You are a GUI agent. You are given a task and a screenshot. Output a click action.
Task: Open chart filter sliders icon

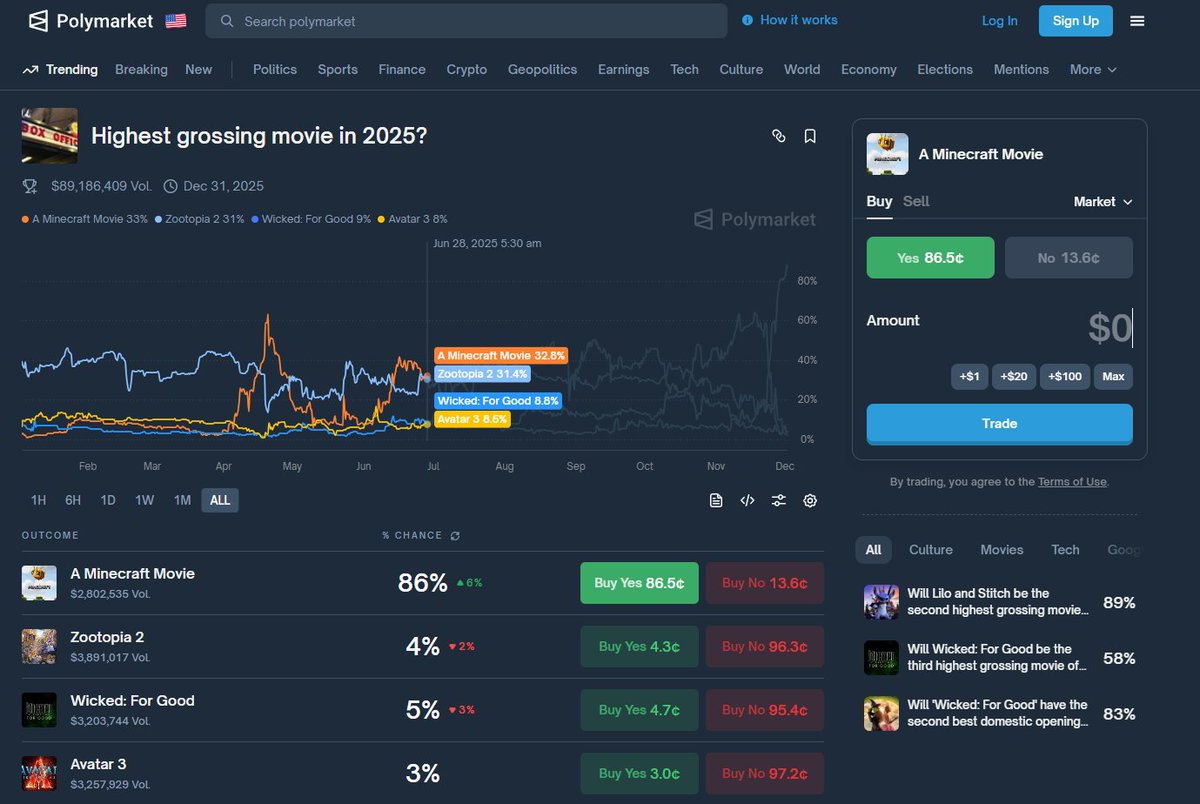pos(778,501)
